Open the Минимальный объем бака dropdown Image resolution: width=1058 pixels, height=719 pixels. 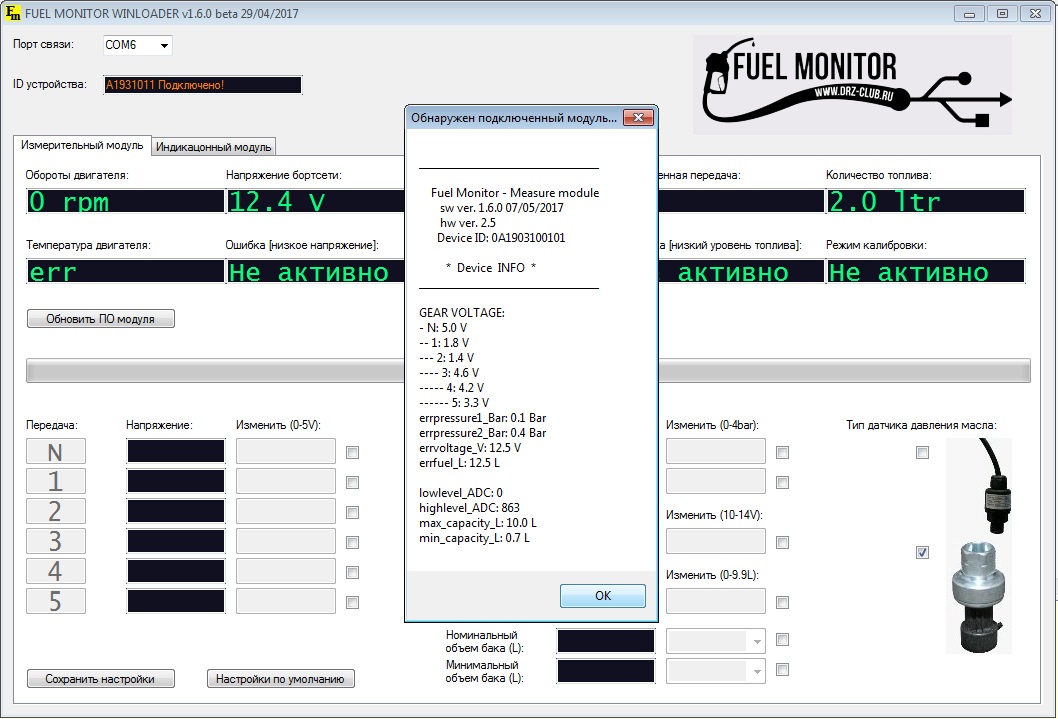pos(717,671)
